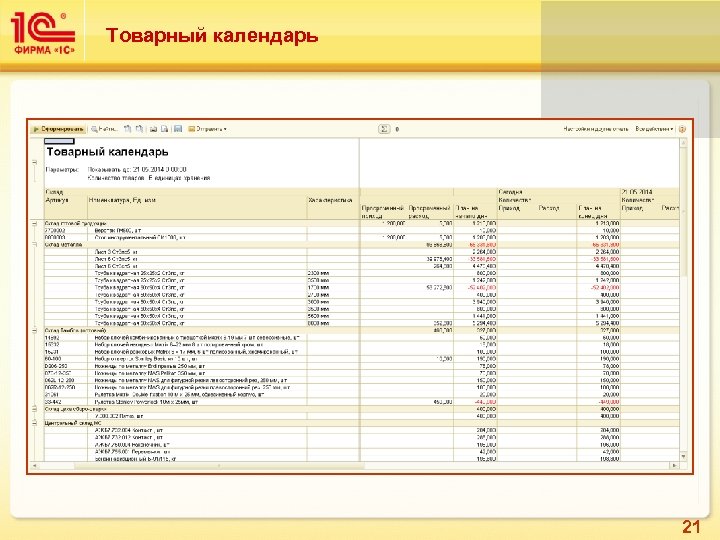Viewport: 720px width, 540px height.
Task: Open the Найти search tool
Action: [x=104, y=129]
